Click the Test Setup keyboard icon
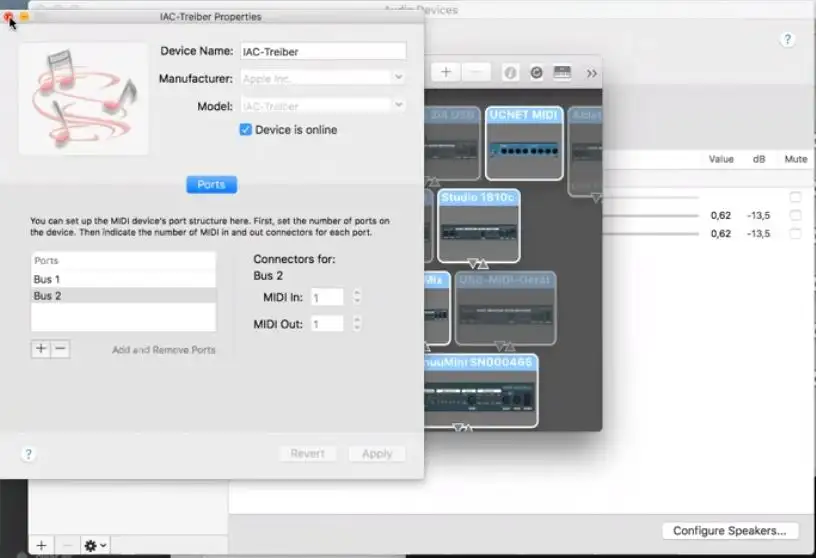The image size is (816, 558). (x=562, y=72)
